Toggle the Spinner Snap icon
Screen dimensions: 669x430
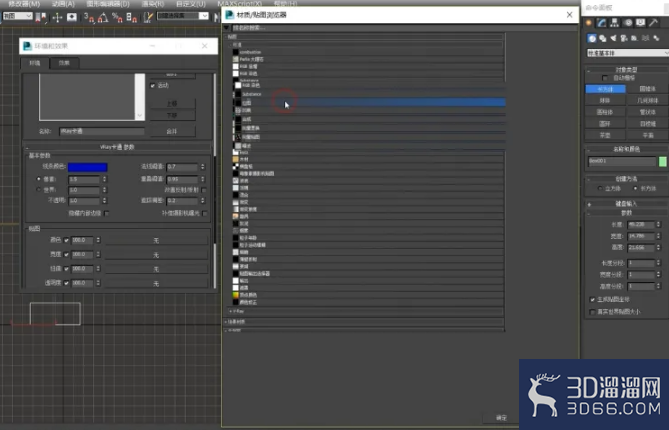[x=132, y=17]
